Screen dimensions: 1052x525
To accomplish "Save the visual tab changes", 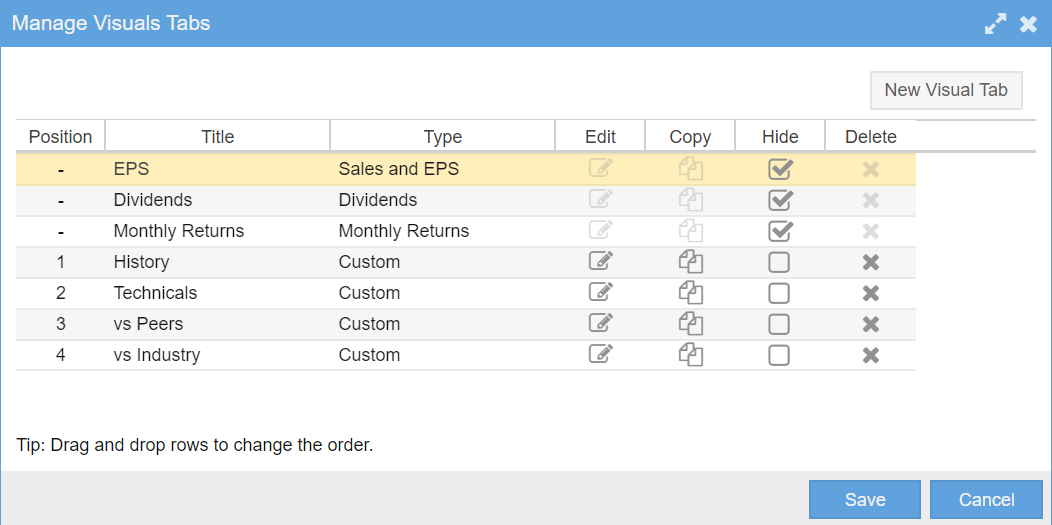I will click(x=865, y=500).
